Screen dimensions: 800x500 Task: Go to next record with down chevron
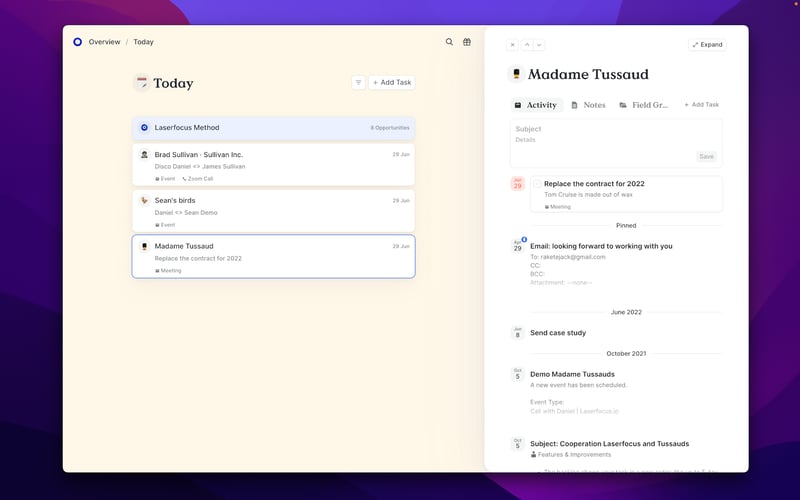coord(539,45)
